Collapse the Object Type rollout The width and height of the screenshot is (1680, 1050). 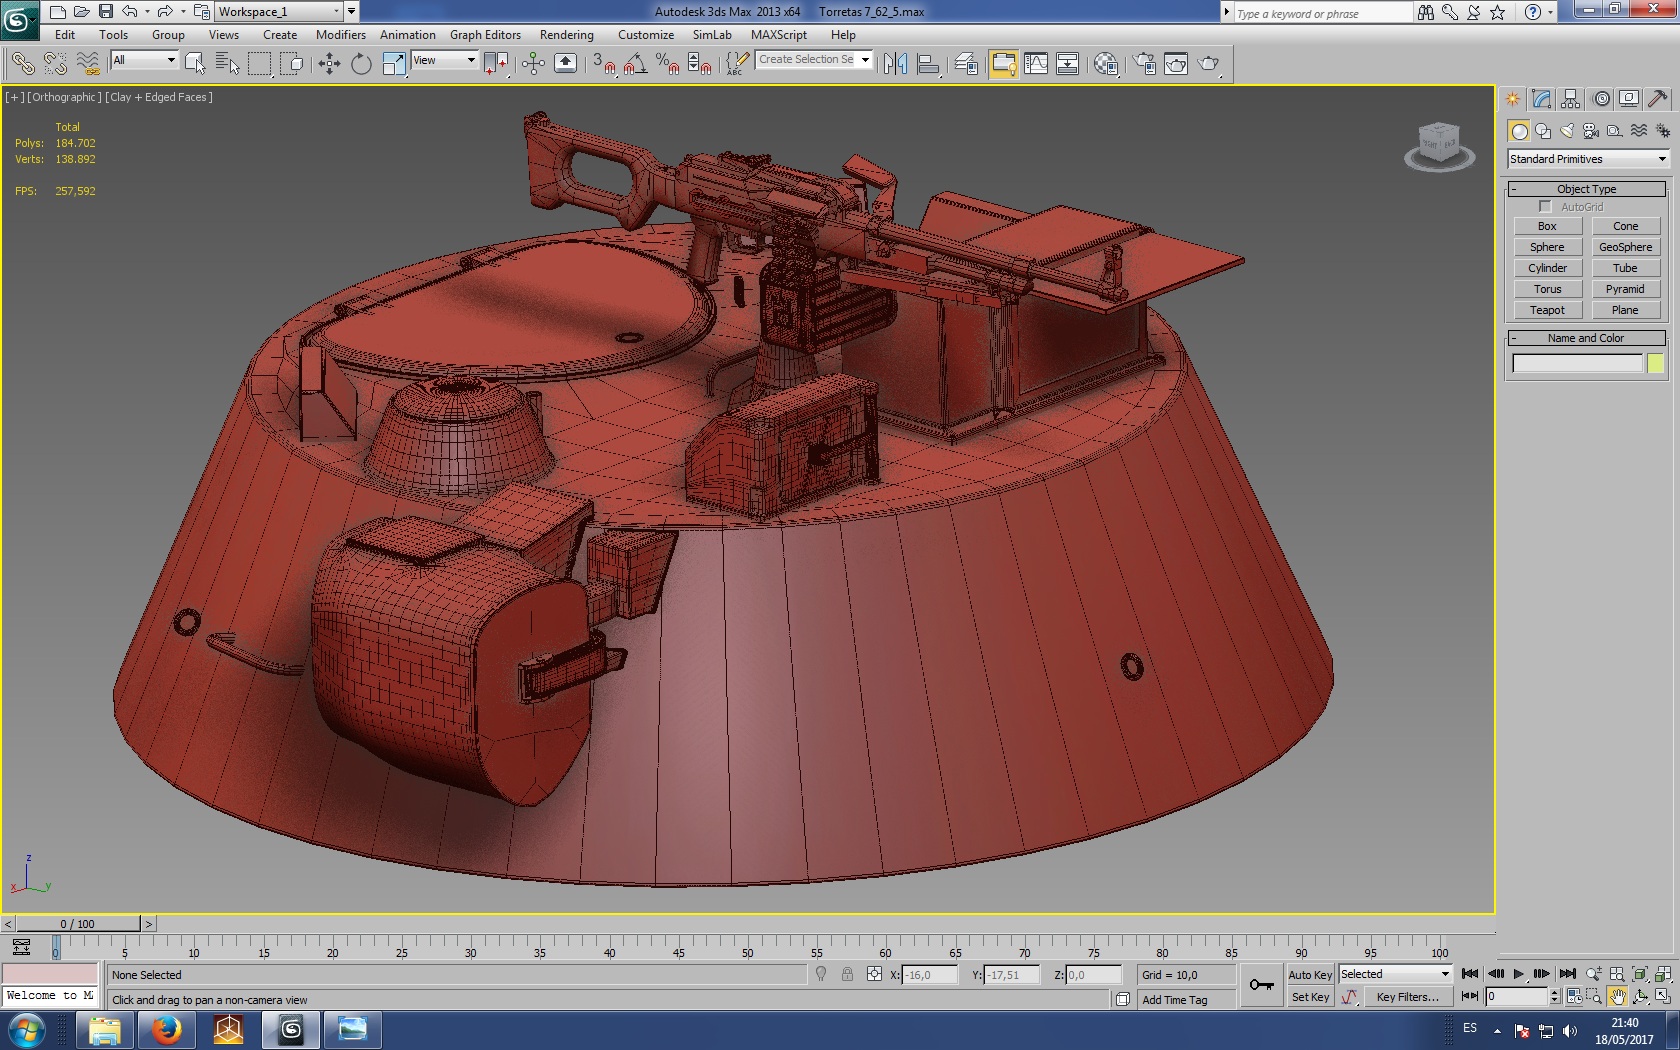coord(1586,189)
